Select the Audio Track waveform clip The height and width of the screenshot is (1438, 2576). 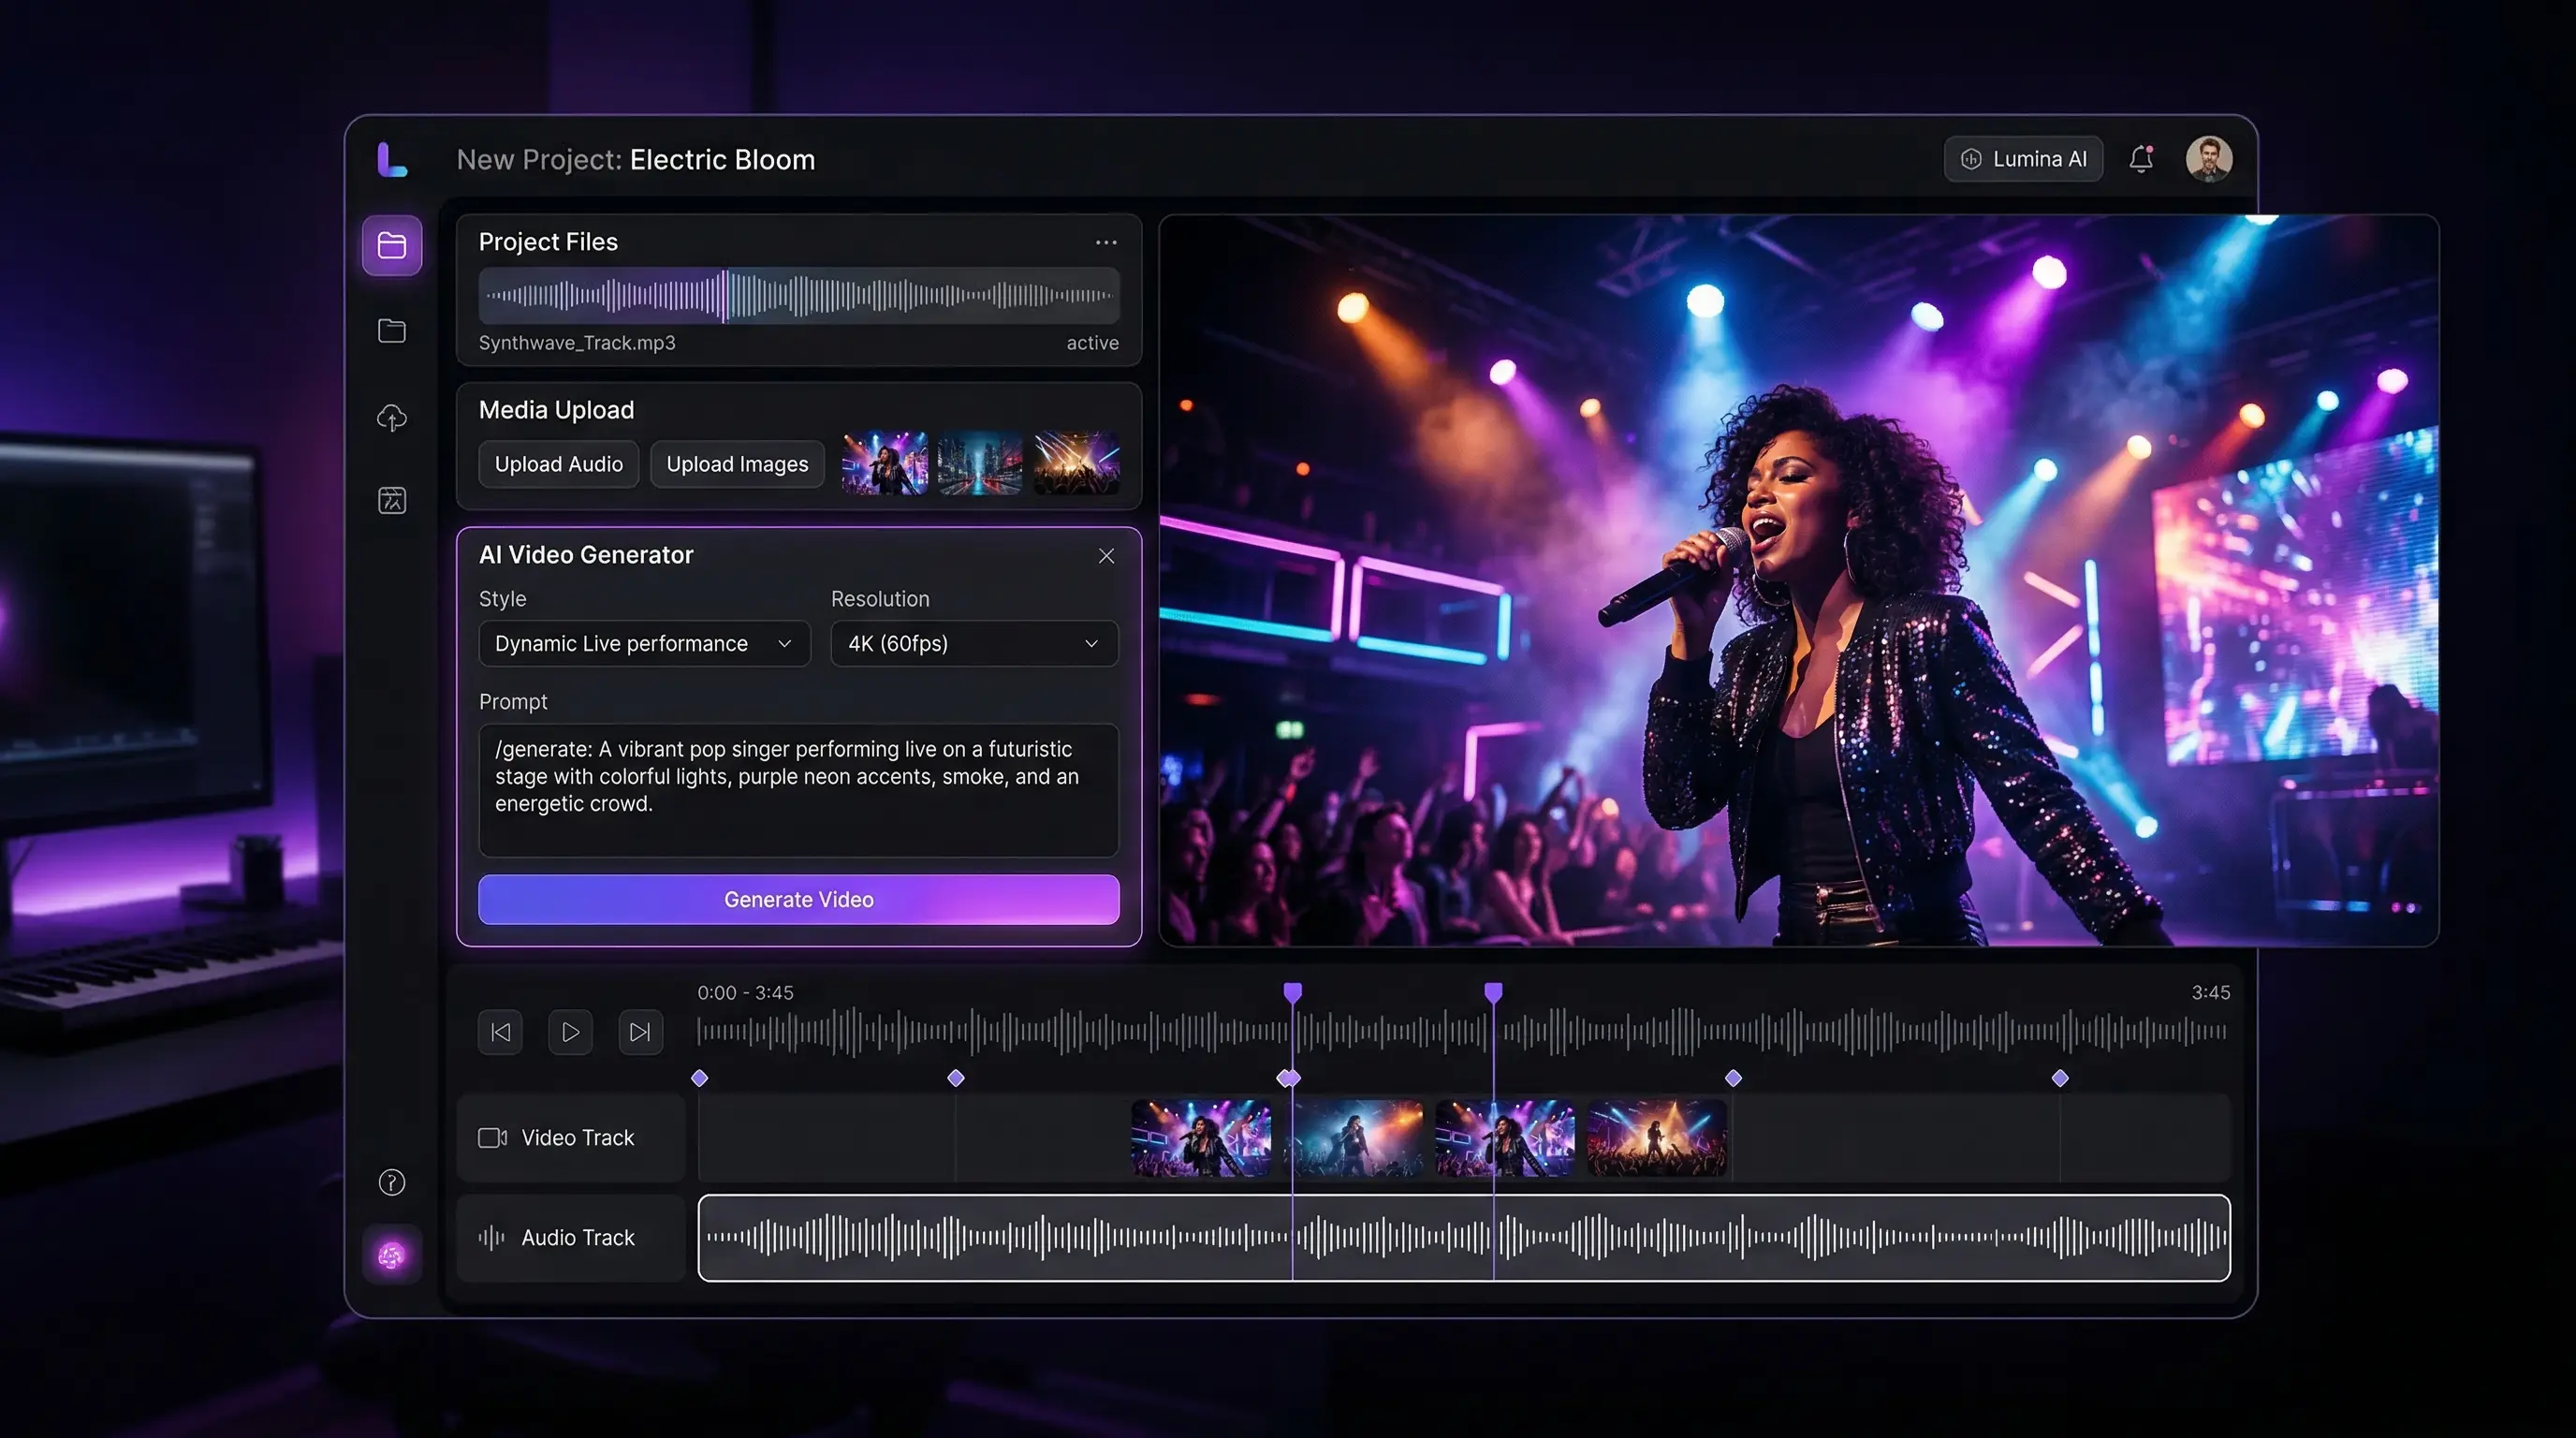pos(1464,1238)
